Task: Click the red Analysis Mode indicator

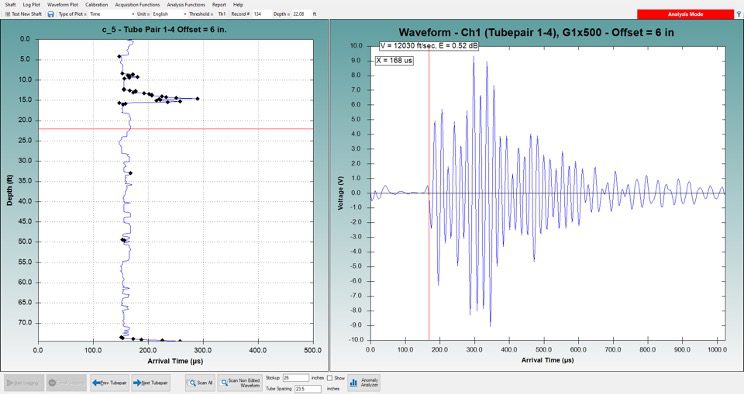Action: click(685, 14)
